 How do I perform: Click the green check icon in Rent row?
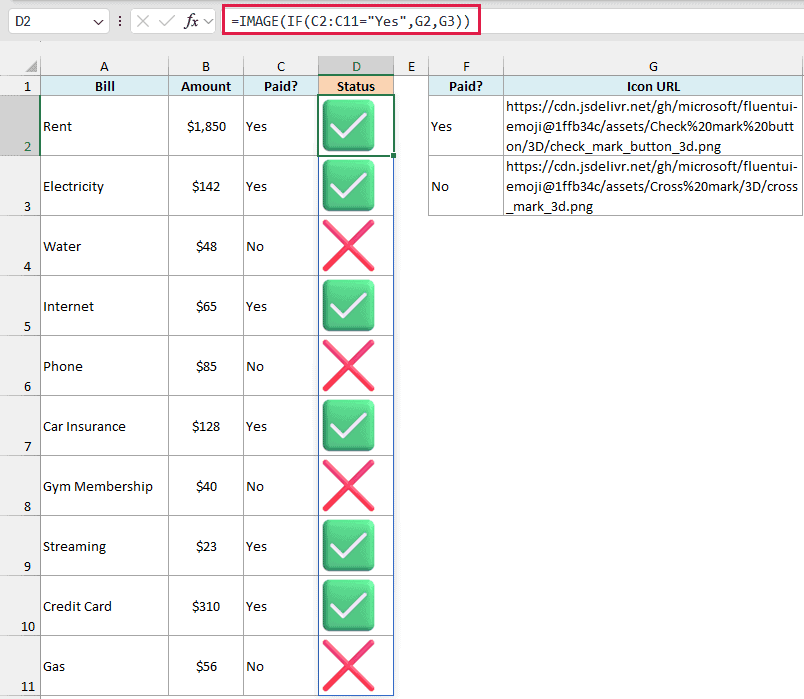pos(348,126)
